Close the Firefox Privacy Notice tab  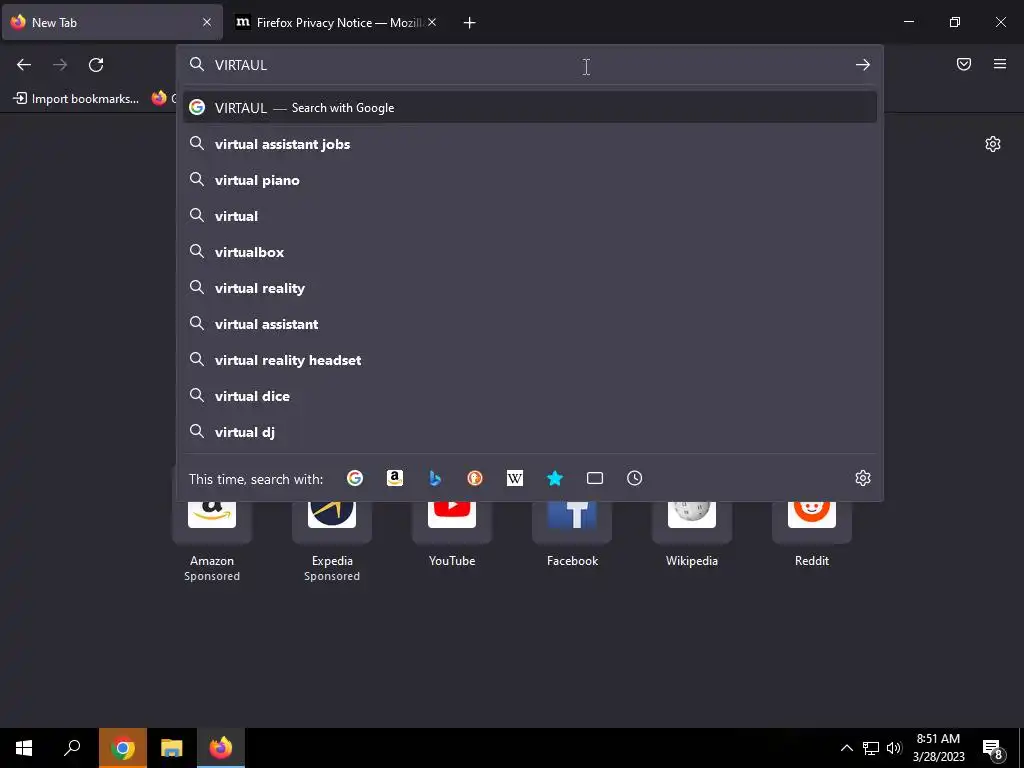(x=432, y=22)
